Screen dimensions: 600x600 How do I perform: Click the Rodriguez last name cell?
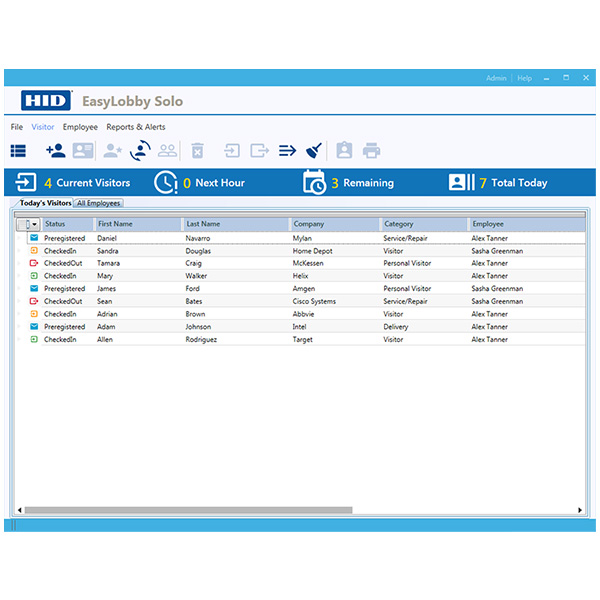click(x=201, y=339)
